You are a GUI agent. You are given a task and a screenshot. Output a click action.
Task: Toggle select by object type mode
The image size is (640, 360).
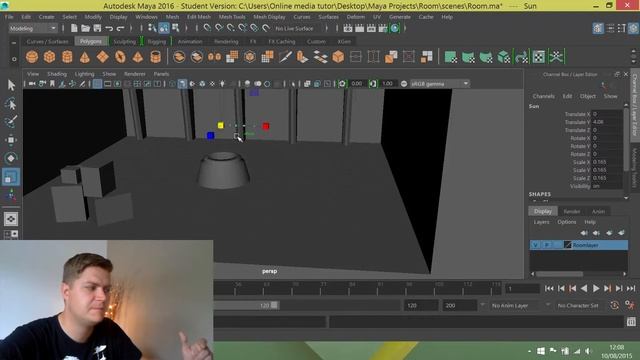point(164,28)
